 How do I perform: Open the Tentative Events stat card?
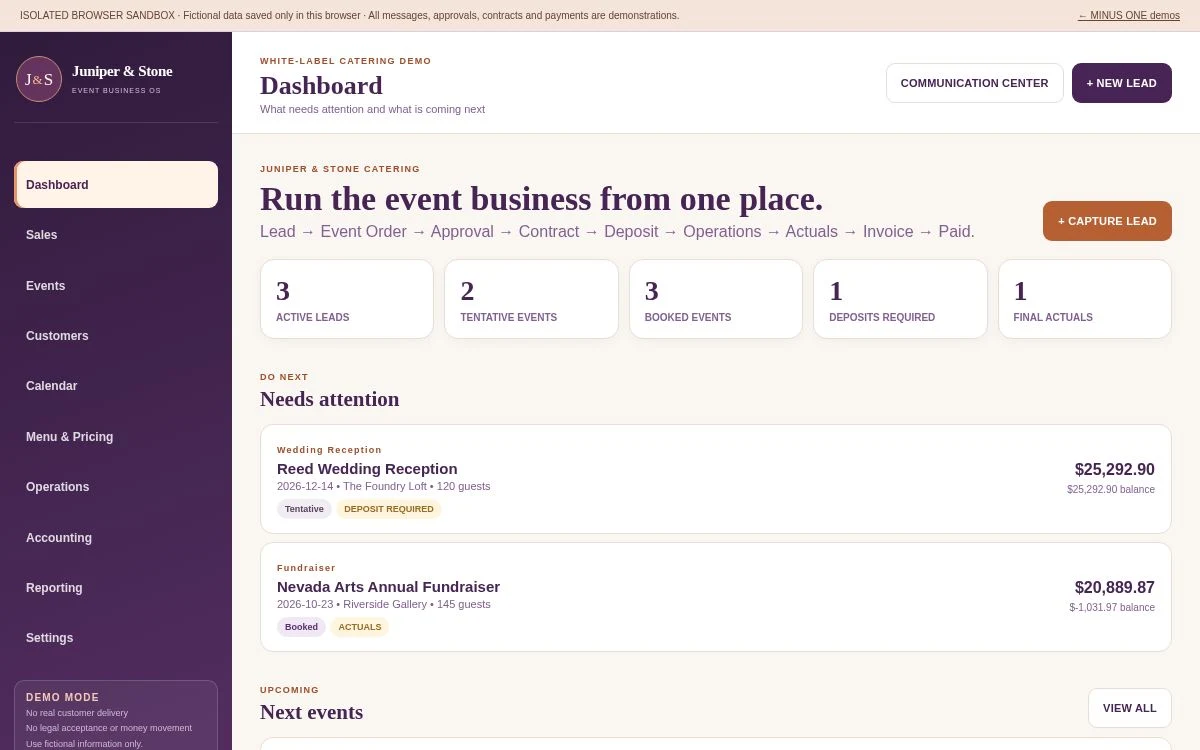point(531,299)
